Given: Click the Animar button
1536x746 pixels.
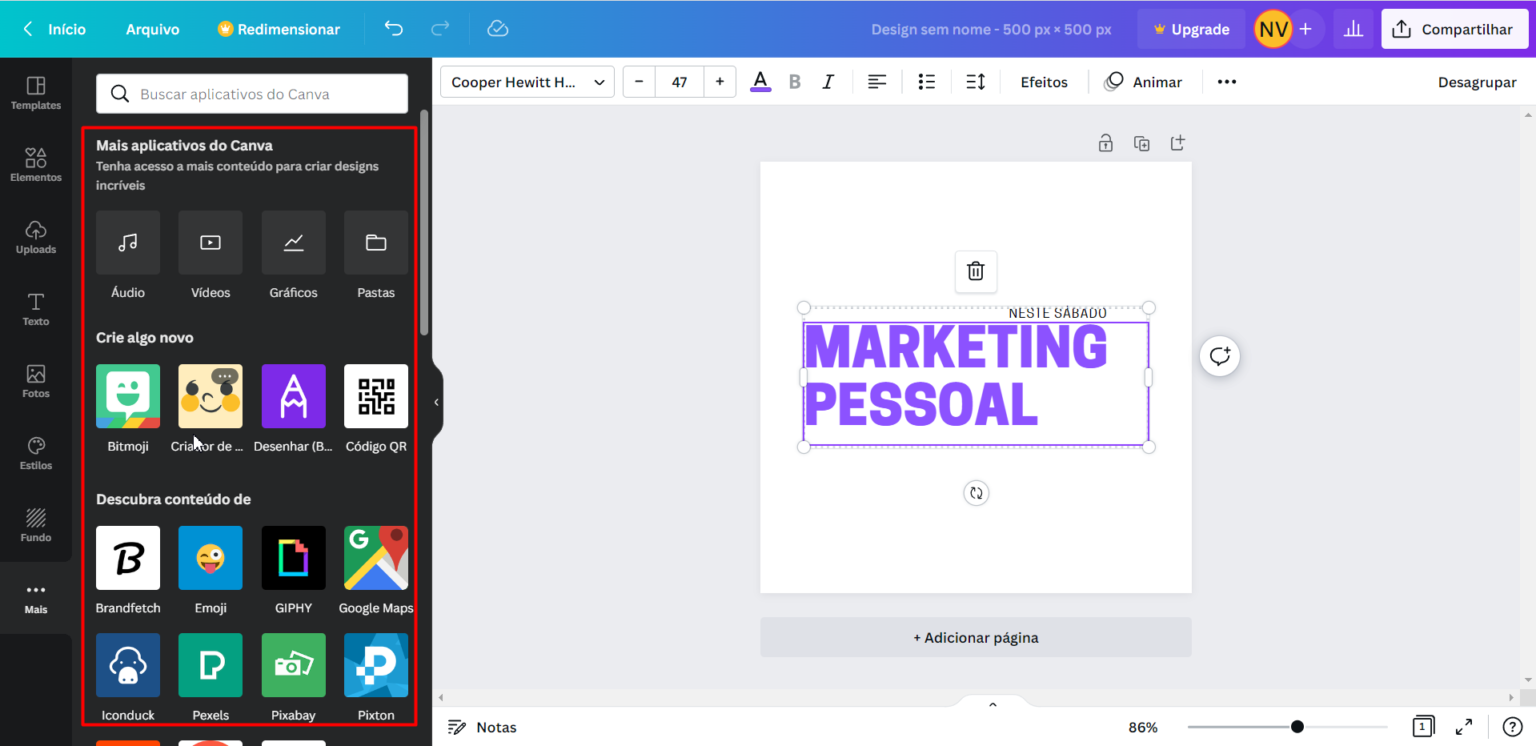Looking at the screenshot, I should tap(1143, 82).
